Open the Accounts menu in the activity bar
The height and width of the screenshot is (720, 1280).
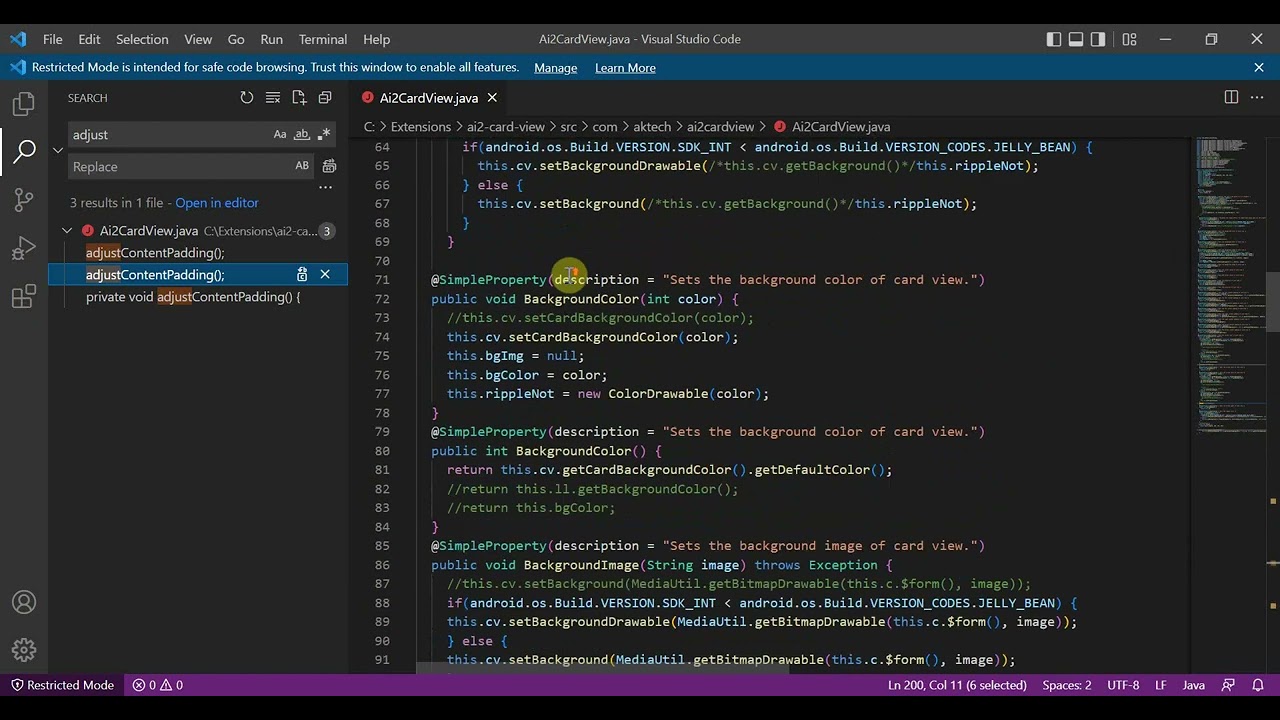point(24,602)
